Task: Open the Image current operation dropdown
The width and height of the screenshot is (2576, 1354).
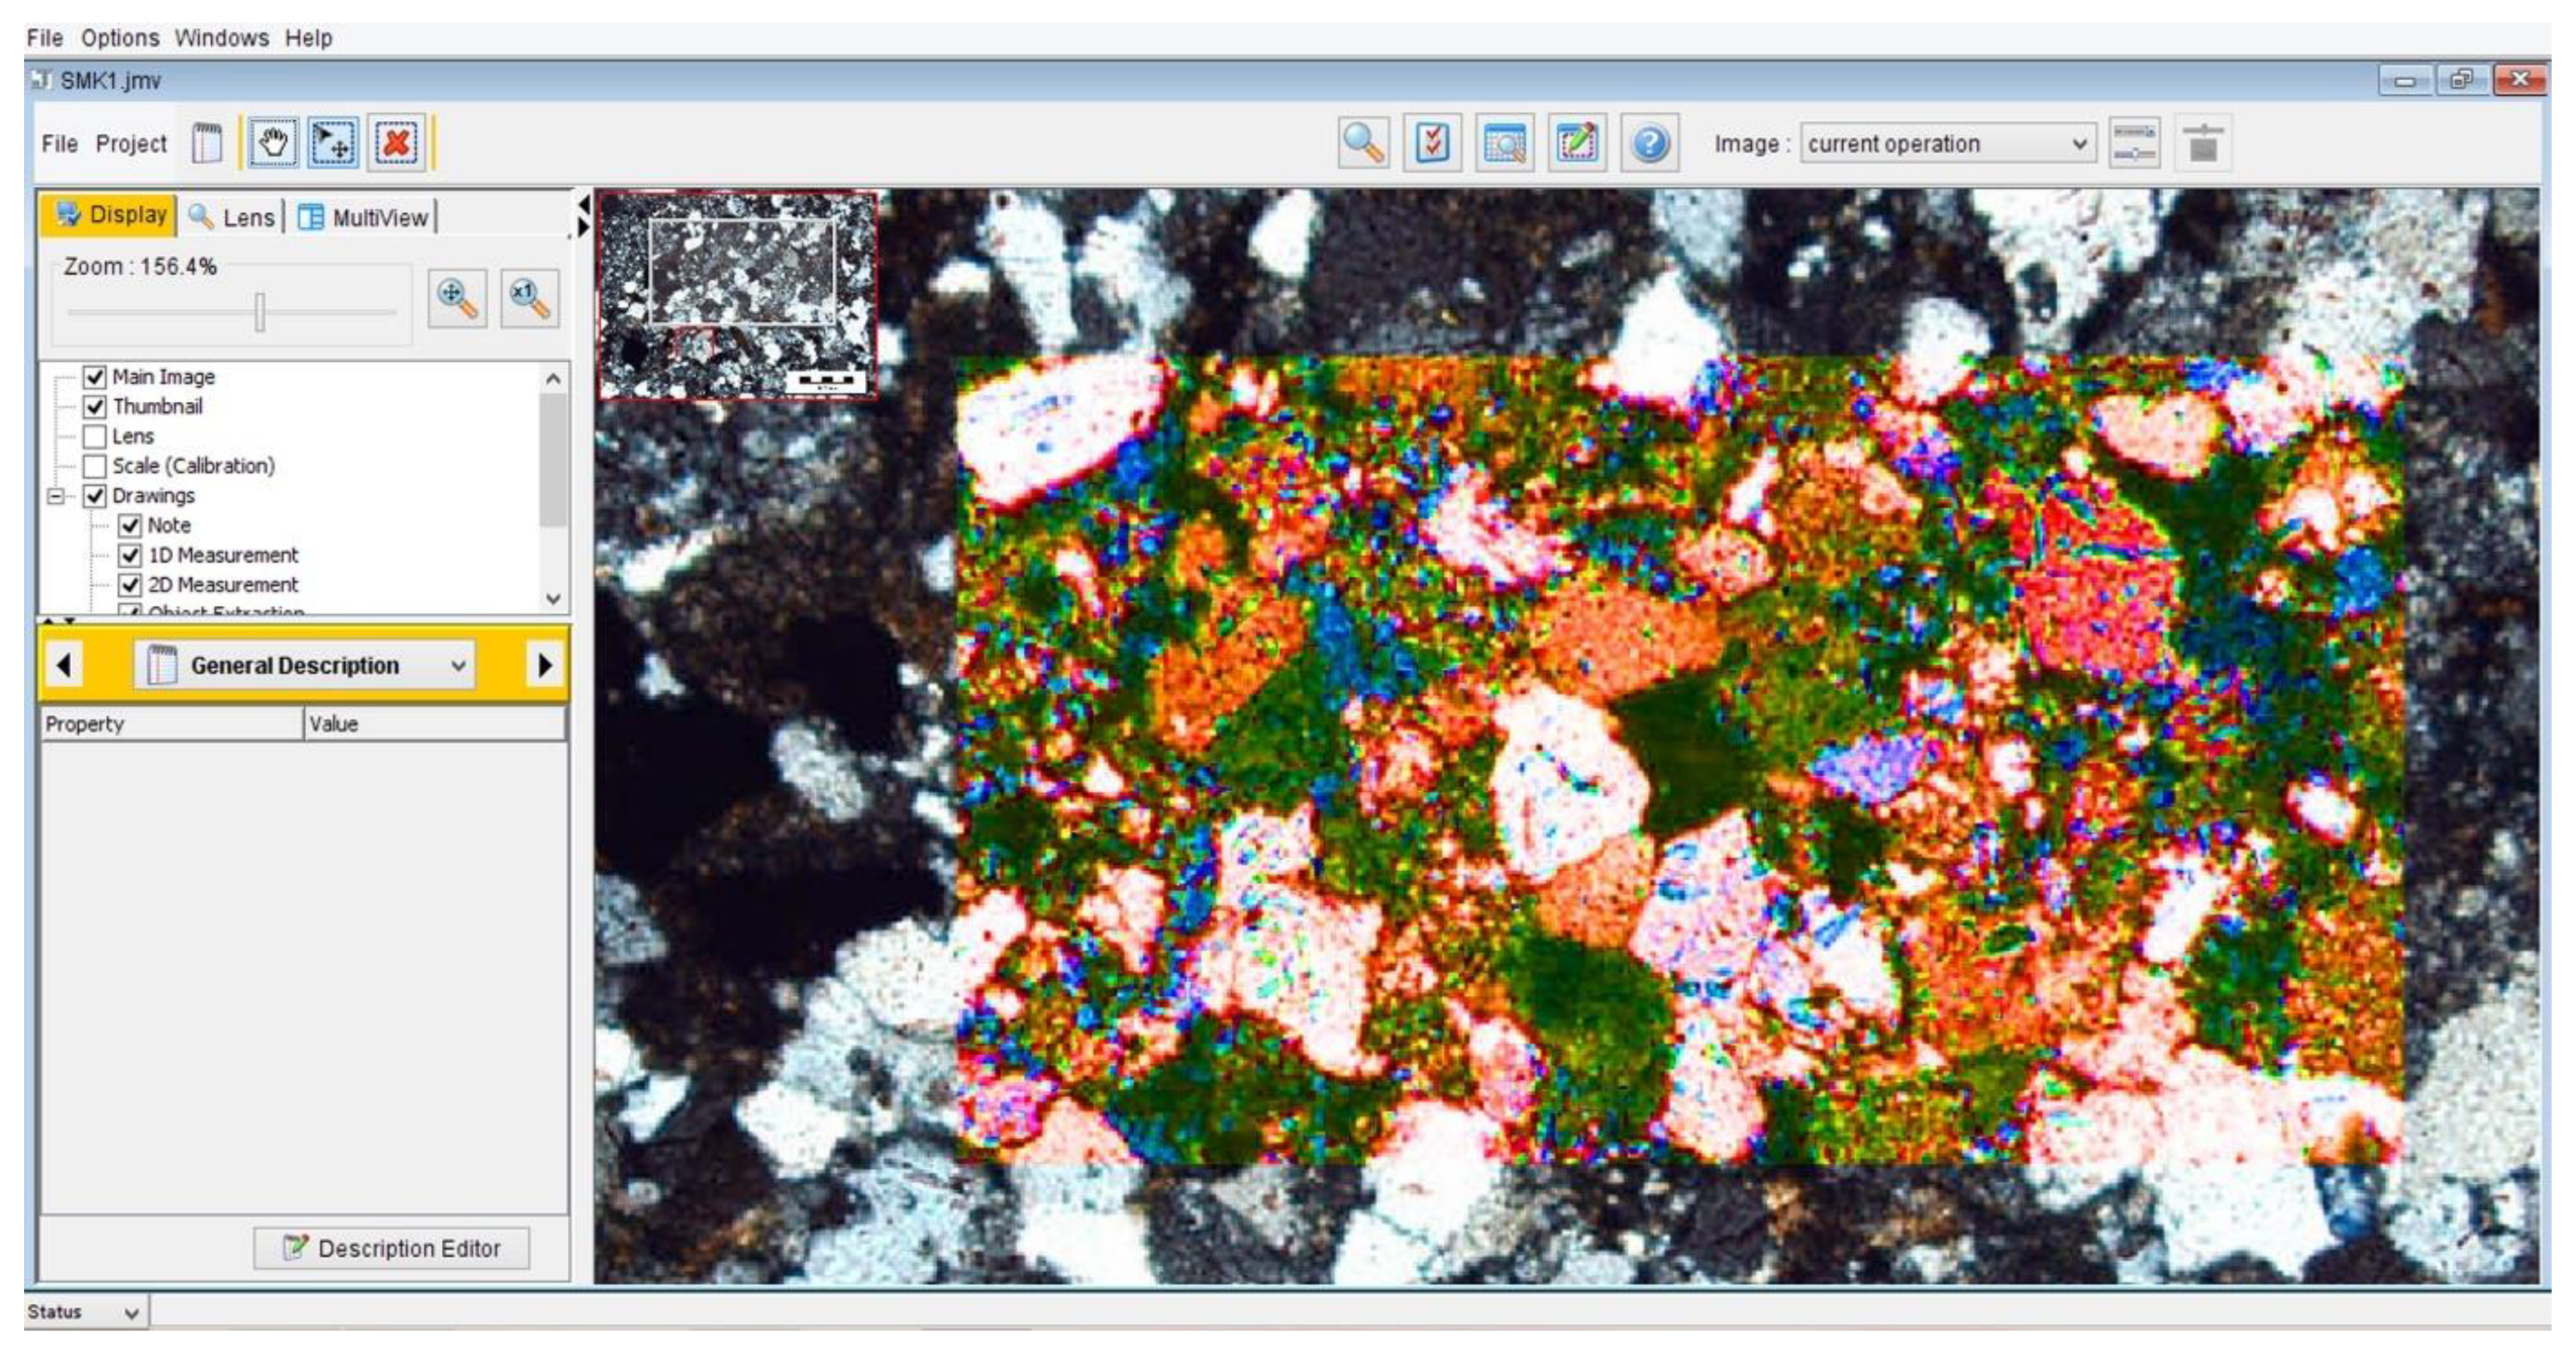Action: click(x=1947, y=143)
